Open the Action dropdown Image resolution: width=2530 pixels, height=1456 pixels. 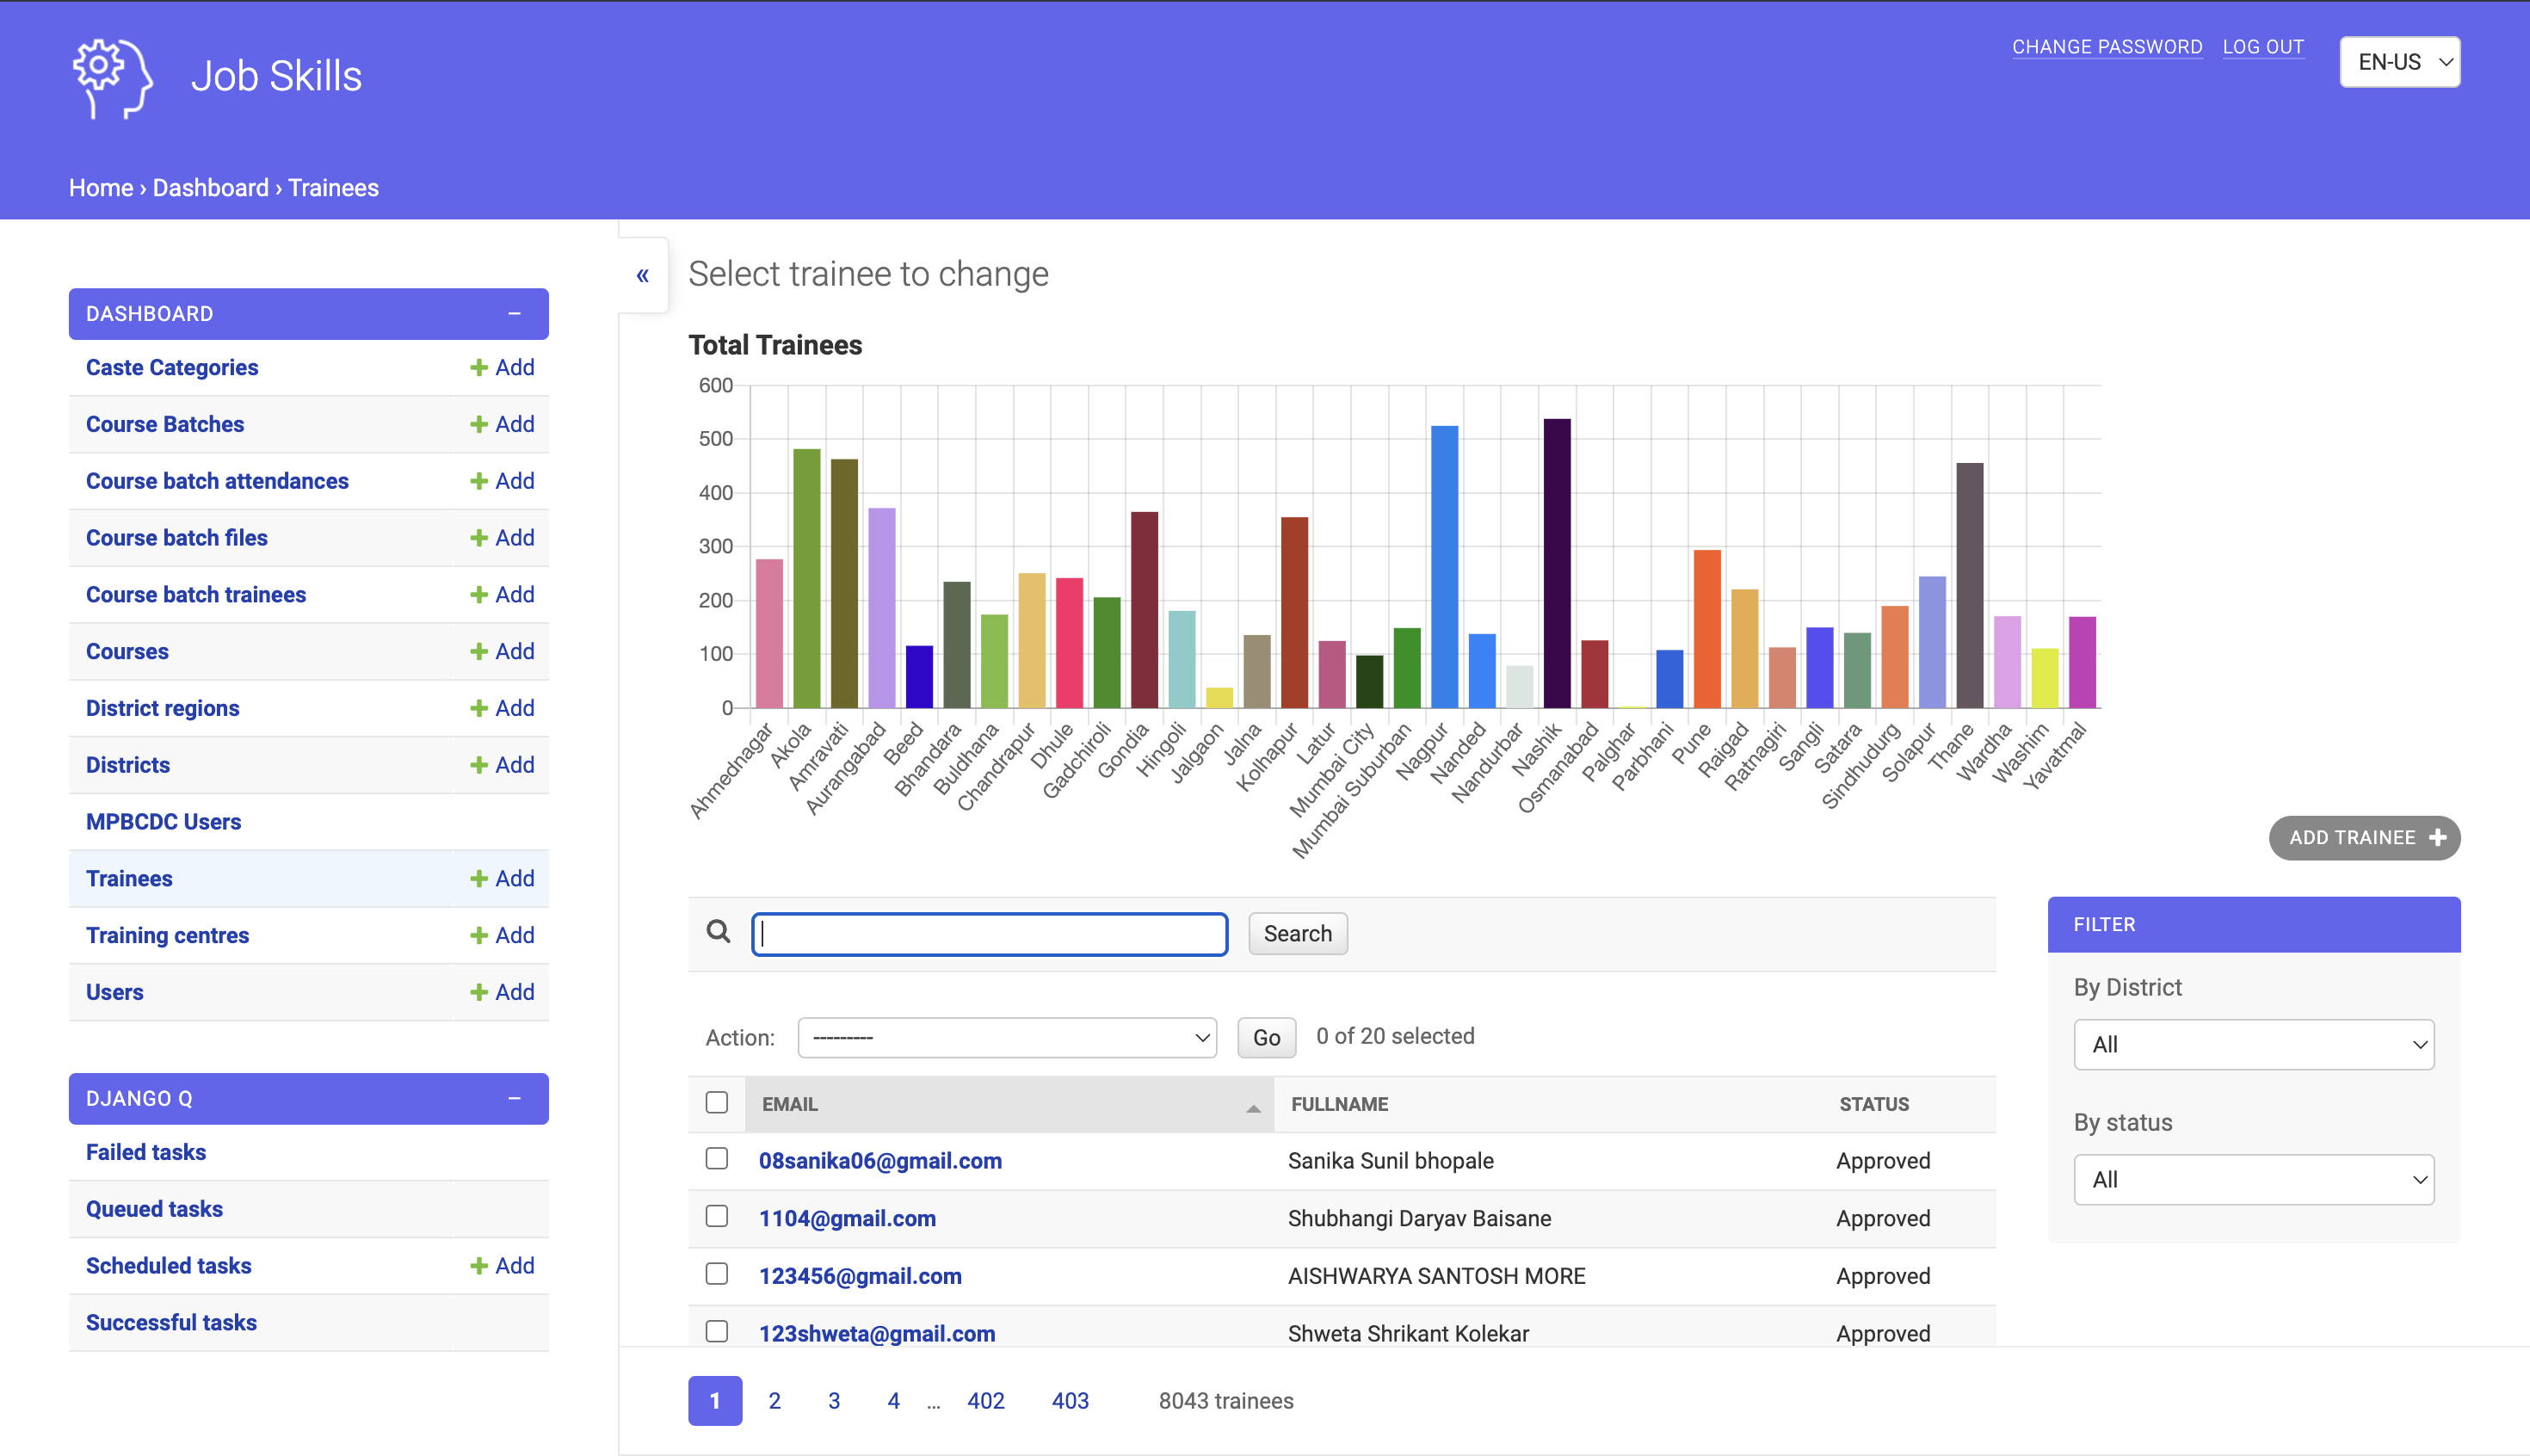[x=1006, y=1037]
